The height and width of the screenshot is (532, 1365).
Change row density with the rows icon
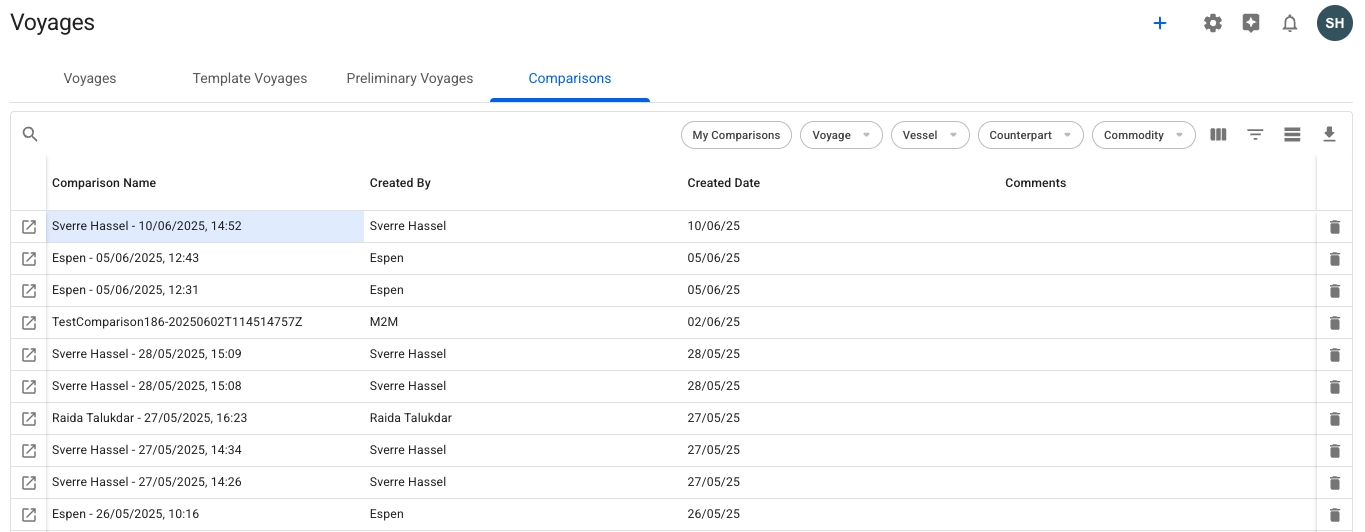[1292, 134]
